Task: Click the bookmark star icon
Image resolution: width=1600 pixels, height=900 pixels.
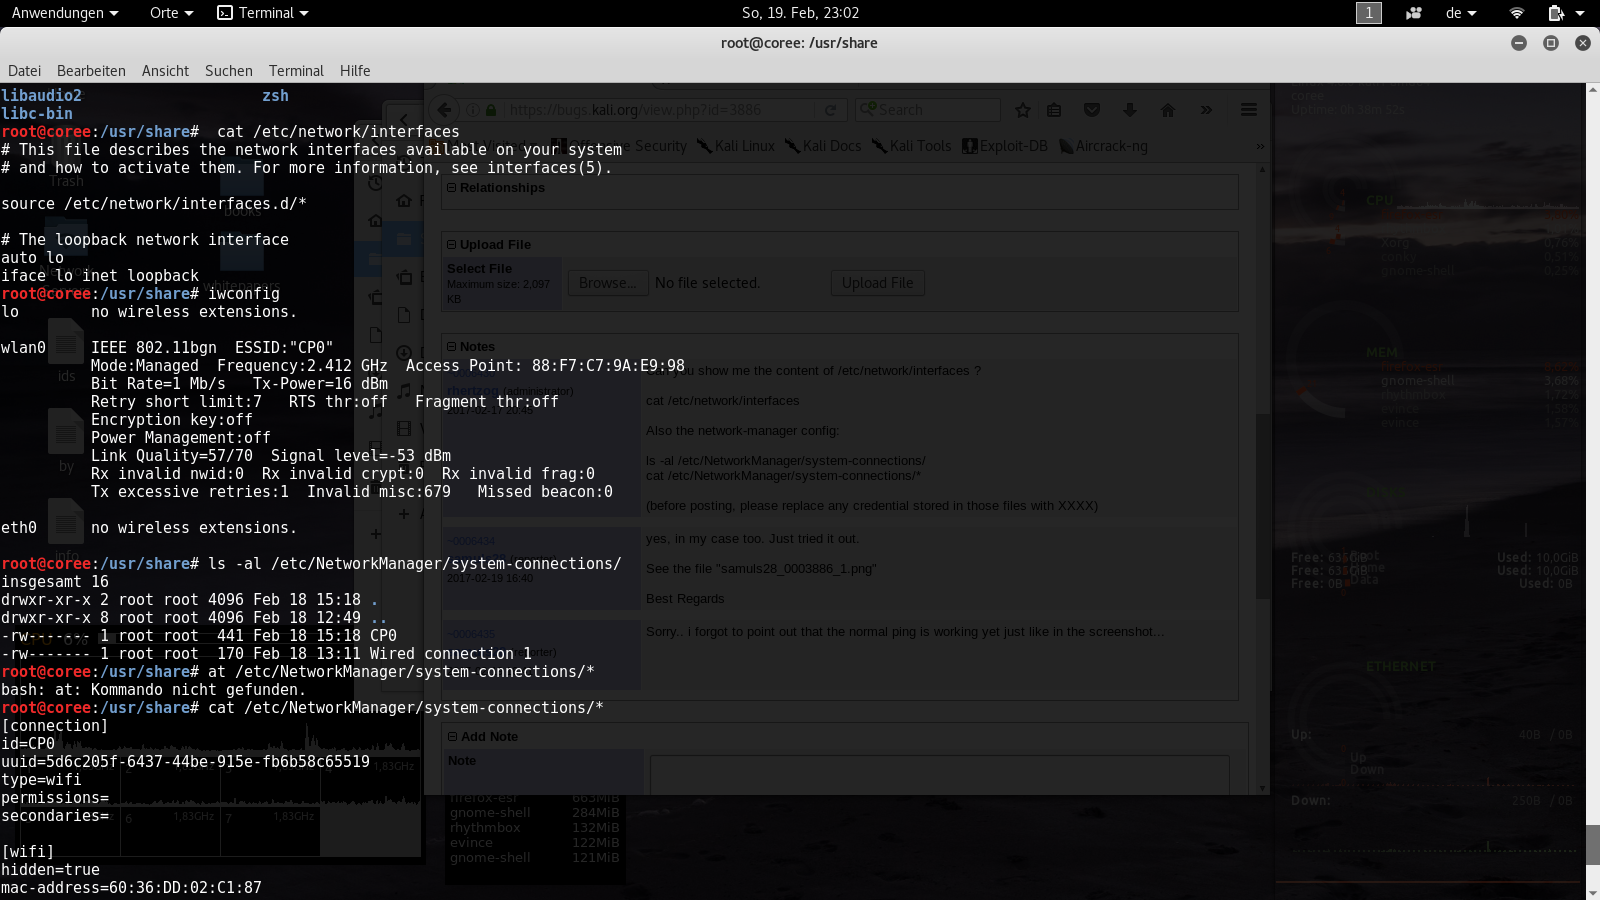Action: pyautogui.click(x=1022, y=110)
